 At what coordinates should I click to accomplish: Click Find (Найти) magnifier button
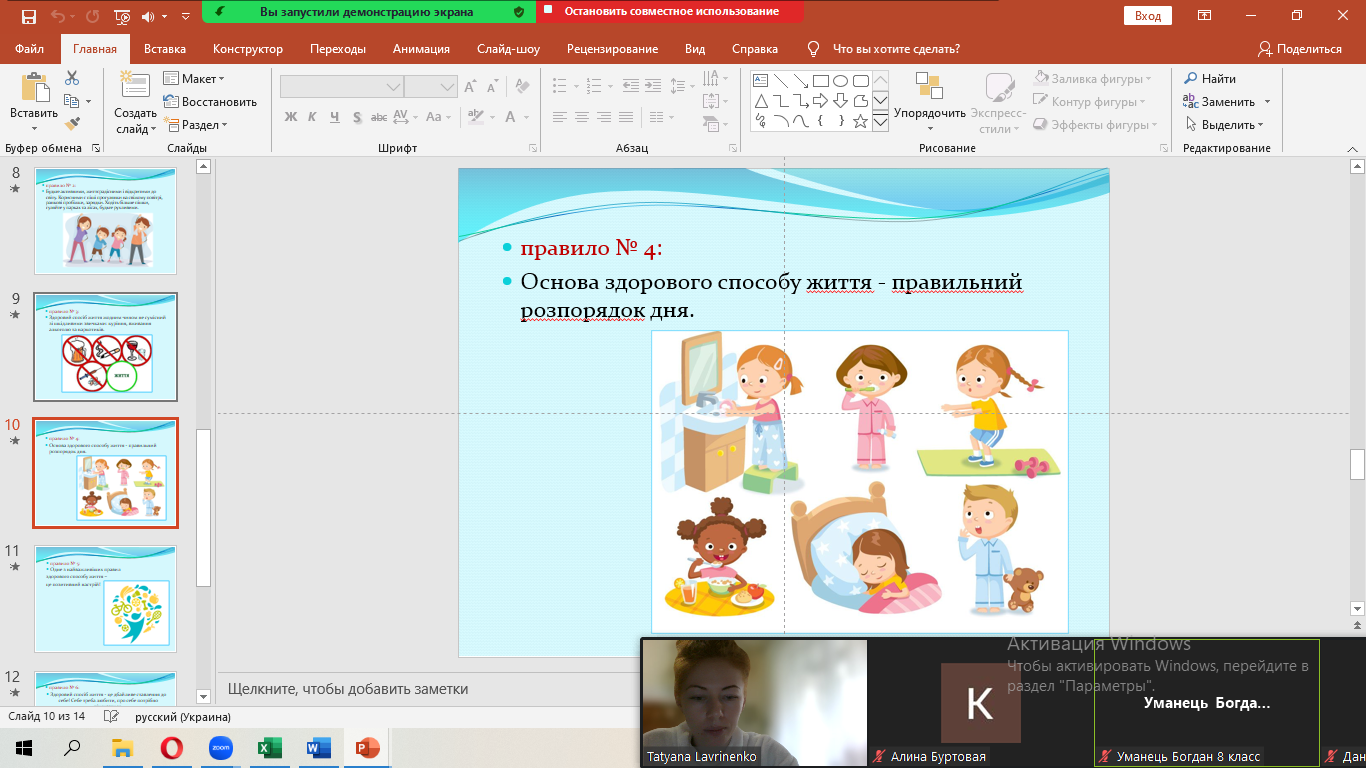(x=1210, y=79)
